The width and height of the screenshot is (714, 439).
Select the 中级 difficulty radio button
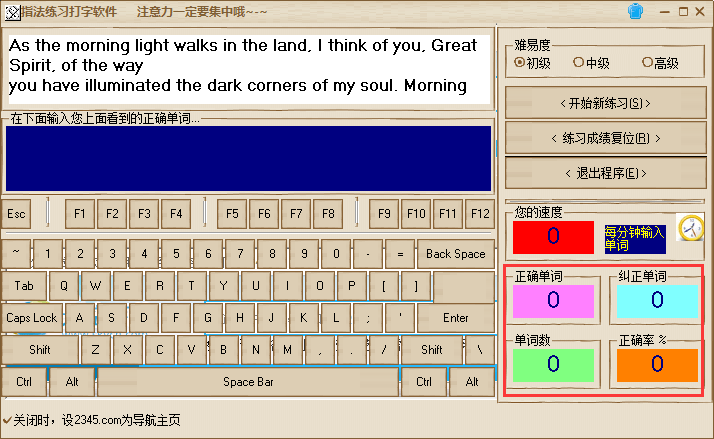[579, 62]
